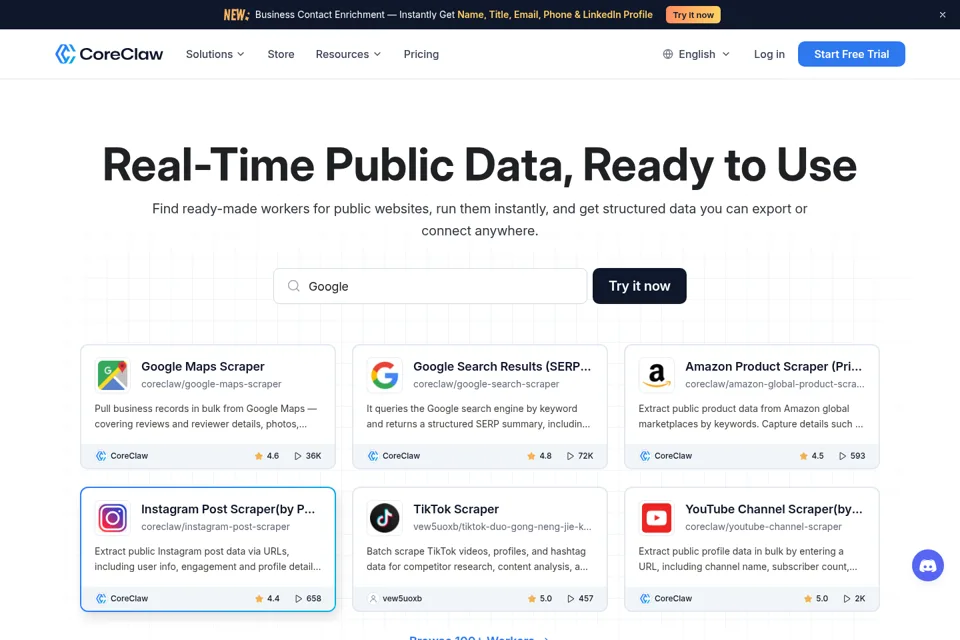
Task: Click star rating 4.5 on Amazon card
Action: click(811, 456)
